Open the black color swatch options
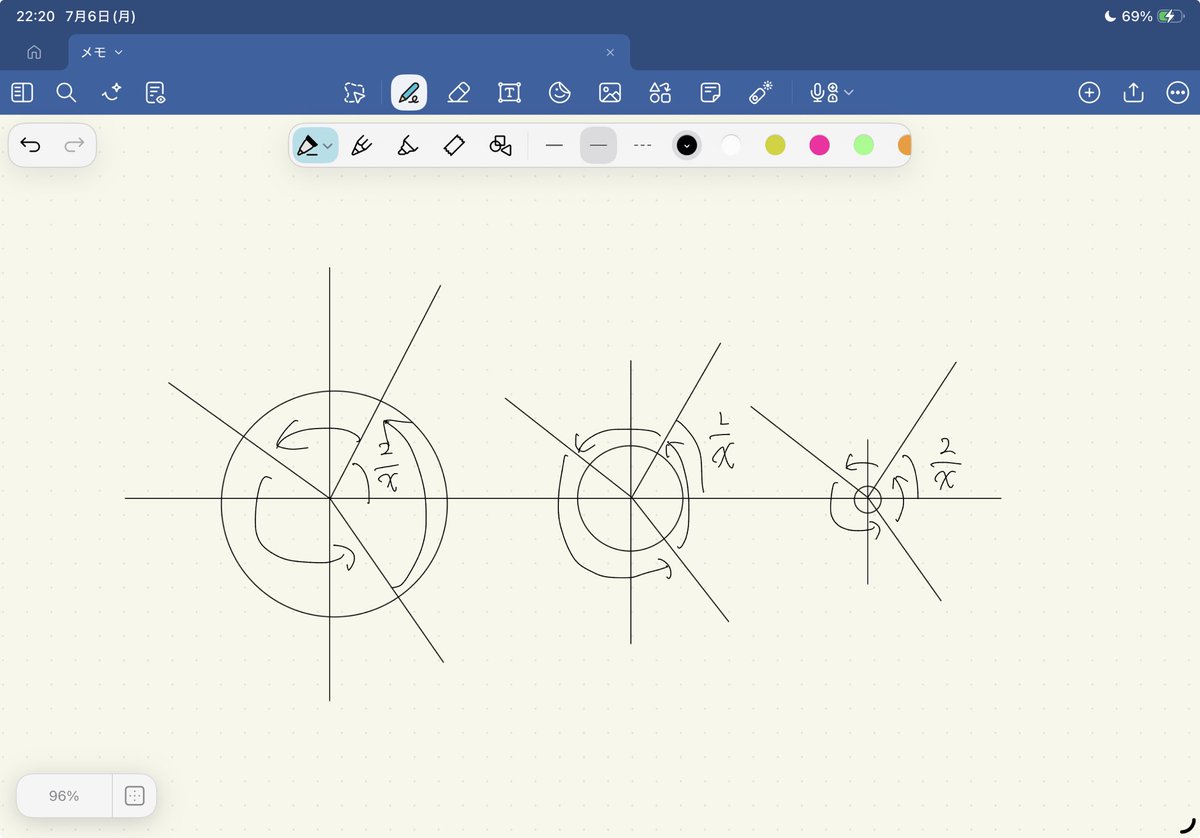Image resolution: width=1200 pixels, height=838 pixels. tap(687, 145)
